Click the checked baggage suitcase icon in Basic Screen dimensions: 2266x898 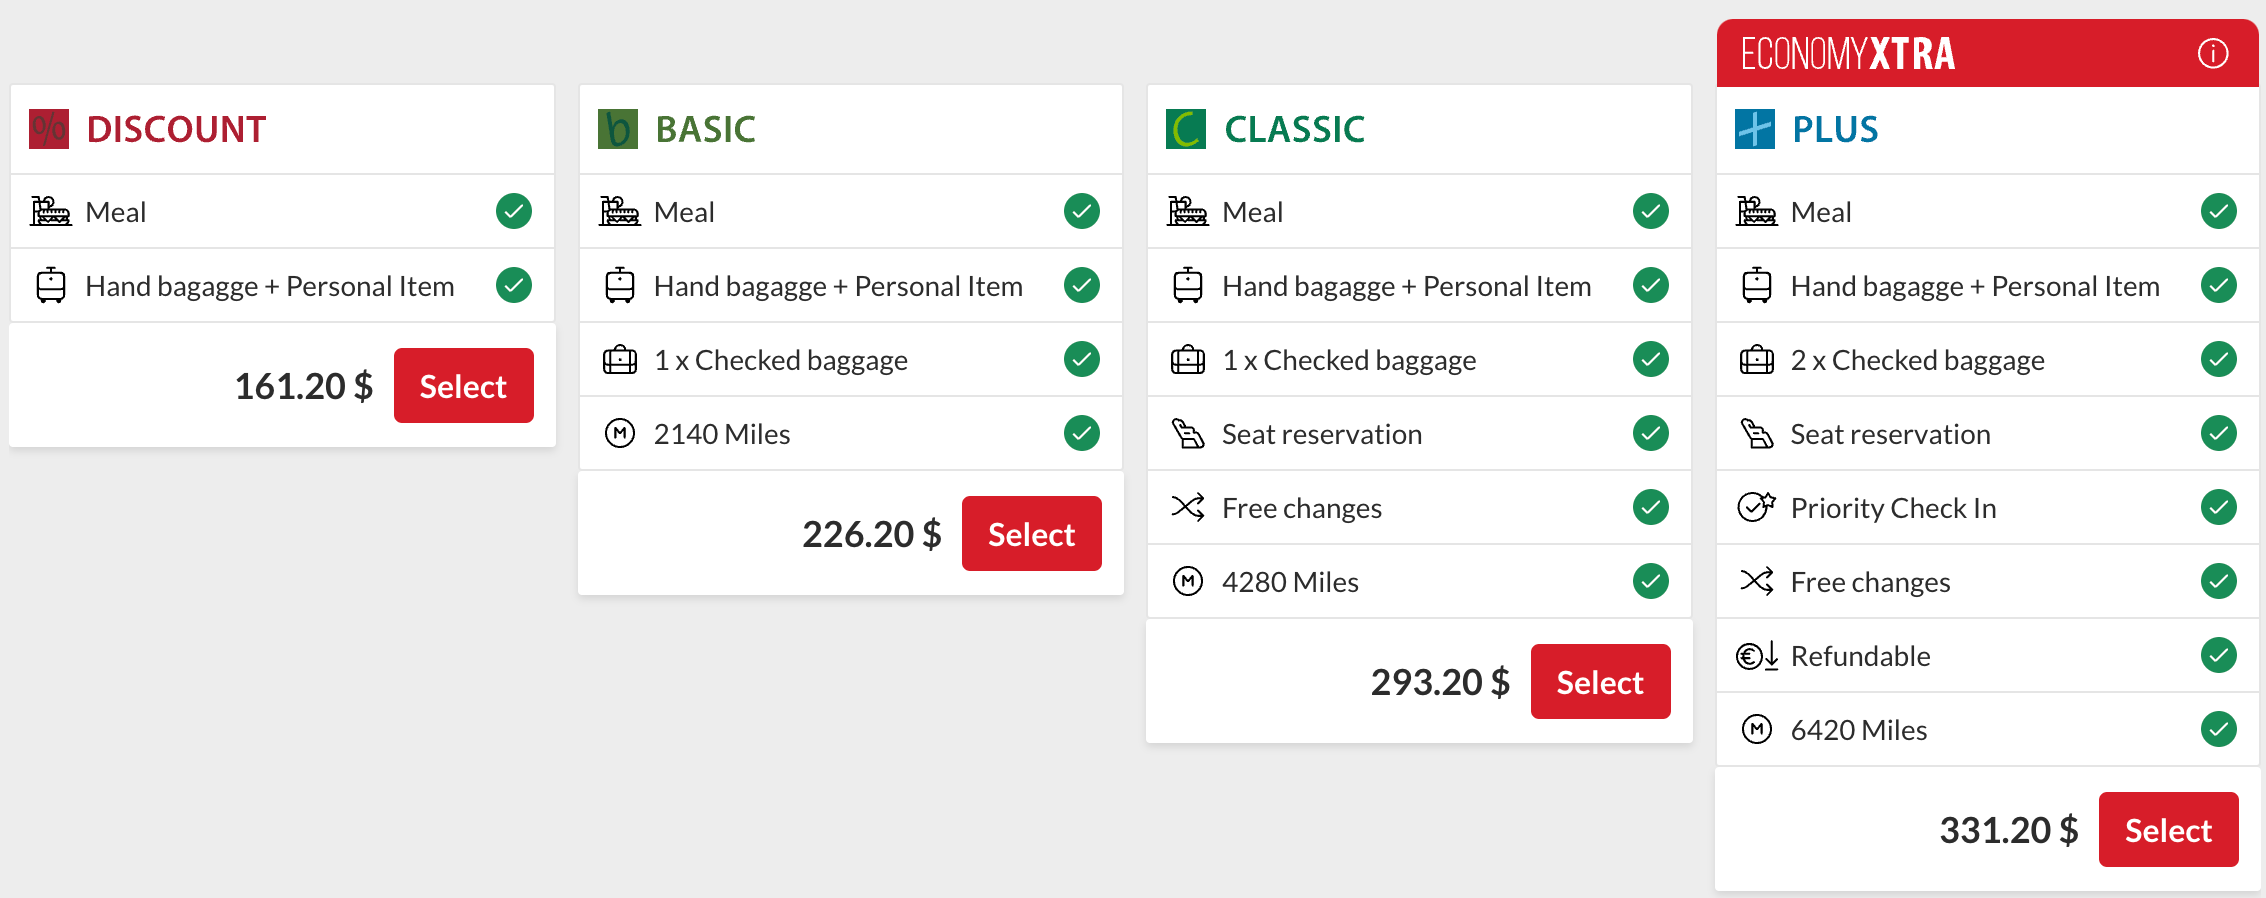point(620,360)
